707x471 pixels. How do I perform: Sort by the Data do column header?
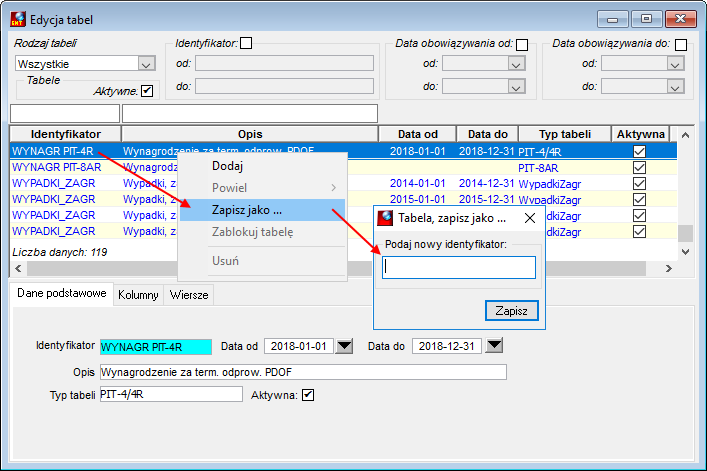point(487,134)
